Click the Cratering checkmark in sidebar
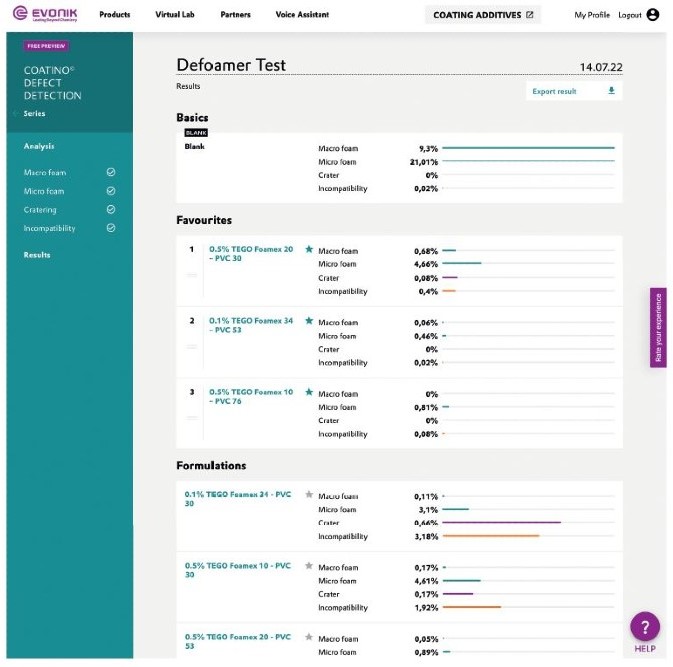The height and width of the screenshot is (667, 673). (x=111, y=209)
